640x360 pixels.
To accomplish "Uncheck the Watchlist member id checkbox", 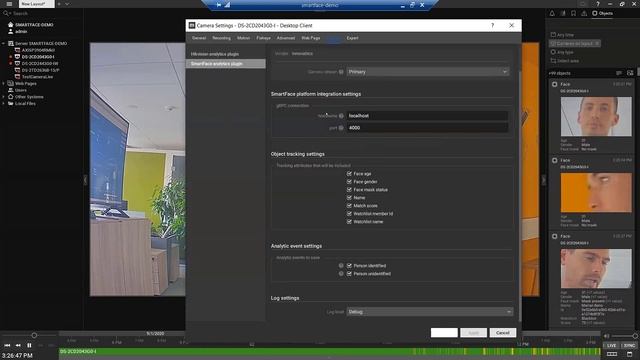I will pos(349,213).
